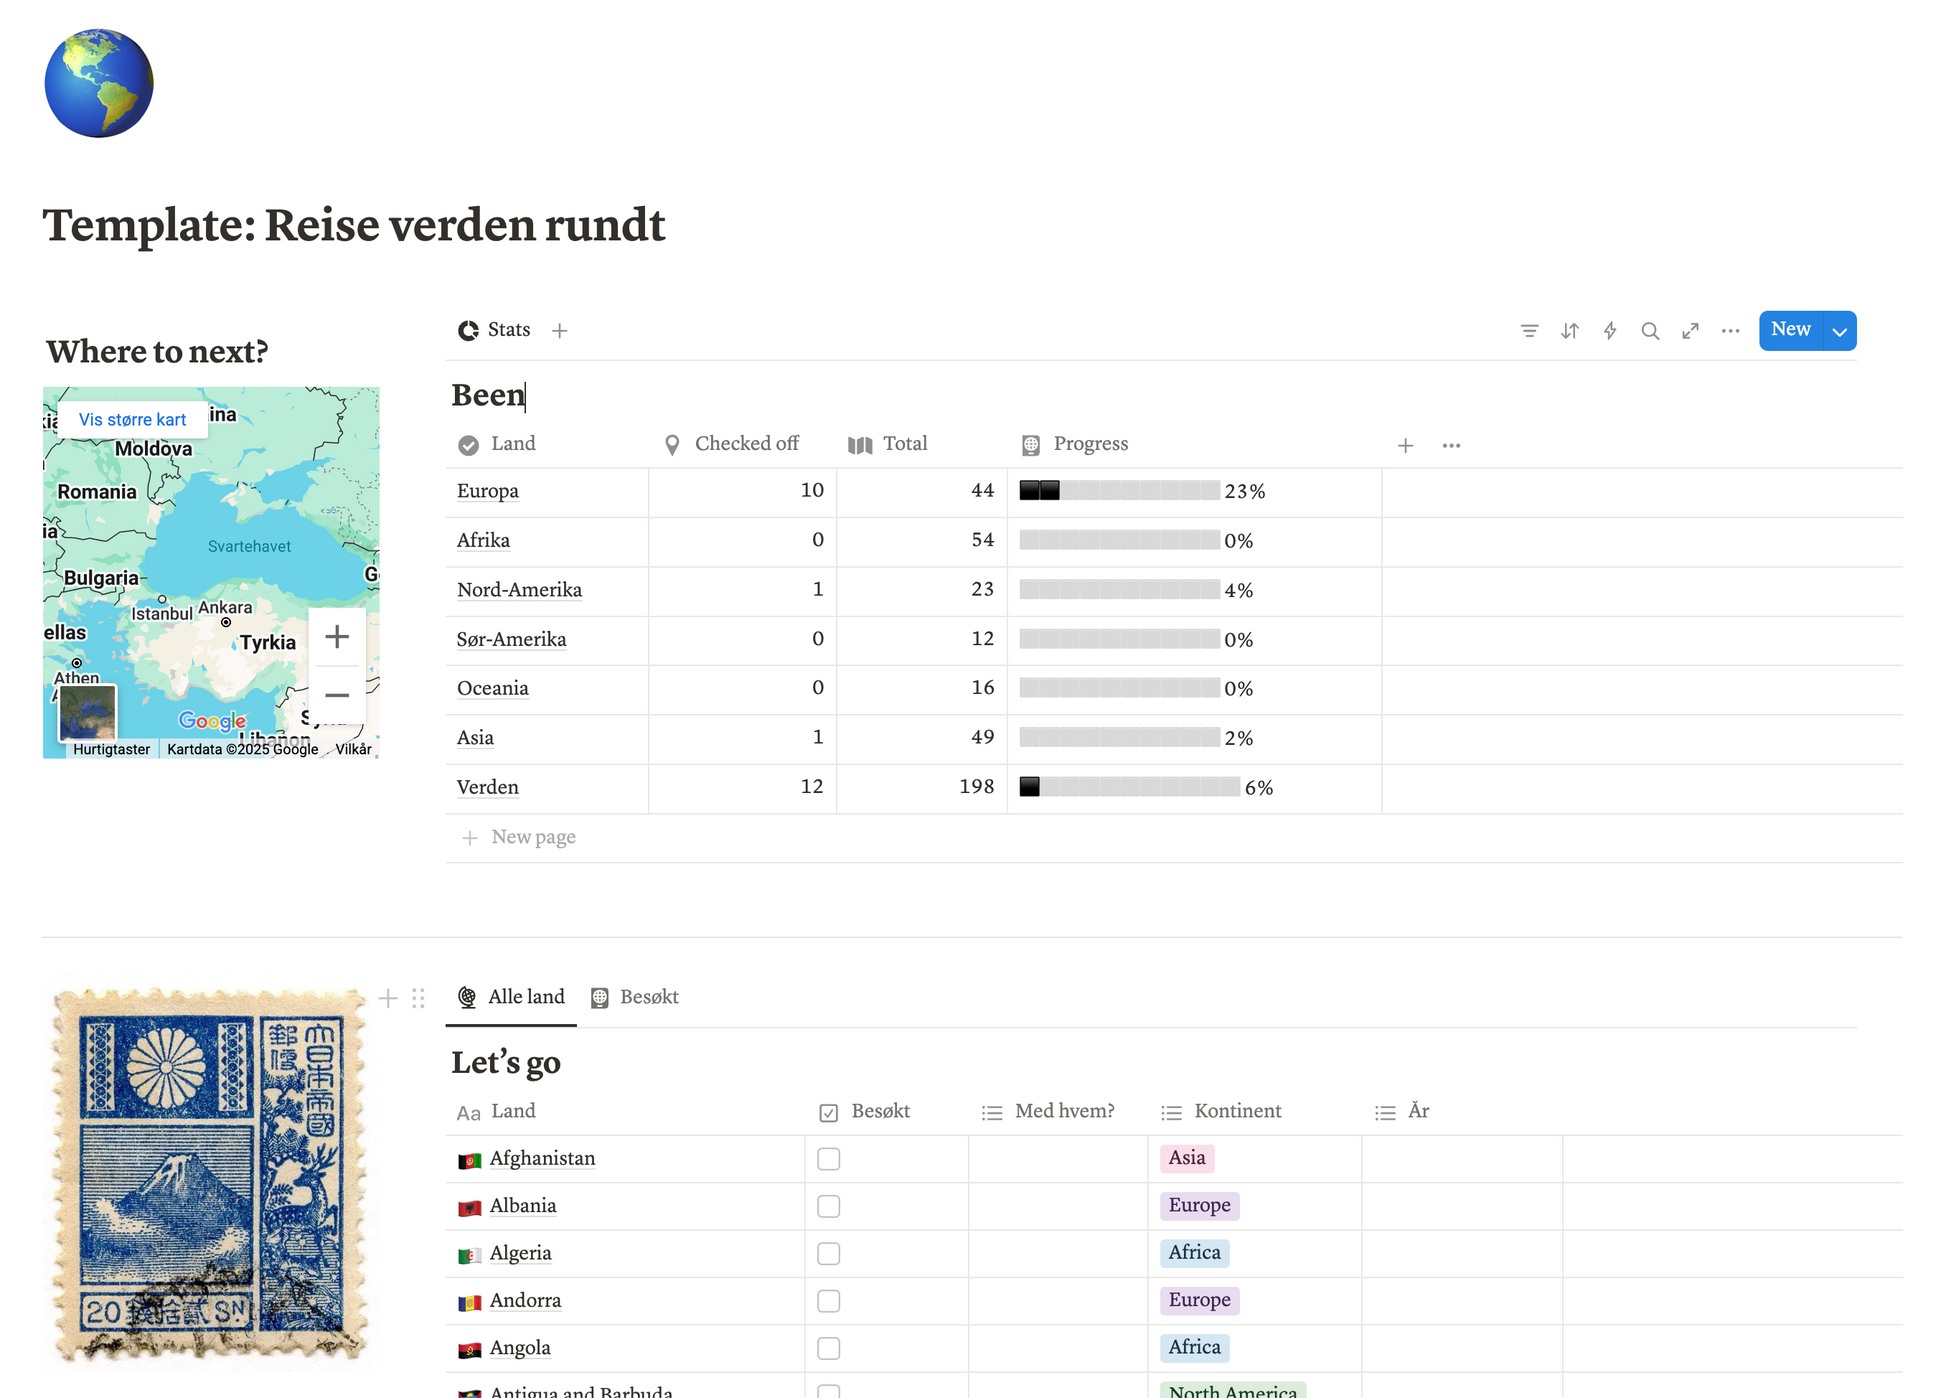Open the New button dropdown chevron
Viewport: 1946px width, 1398px height.
pos(1839,330)
